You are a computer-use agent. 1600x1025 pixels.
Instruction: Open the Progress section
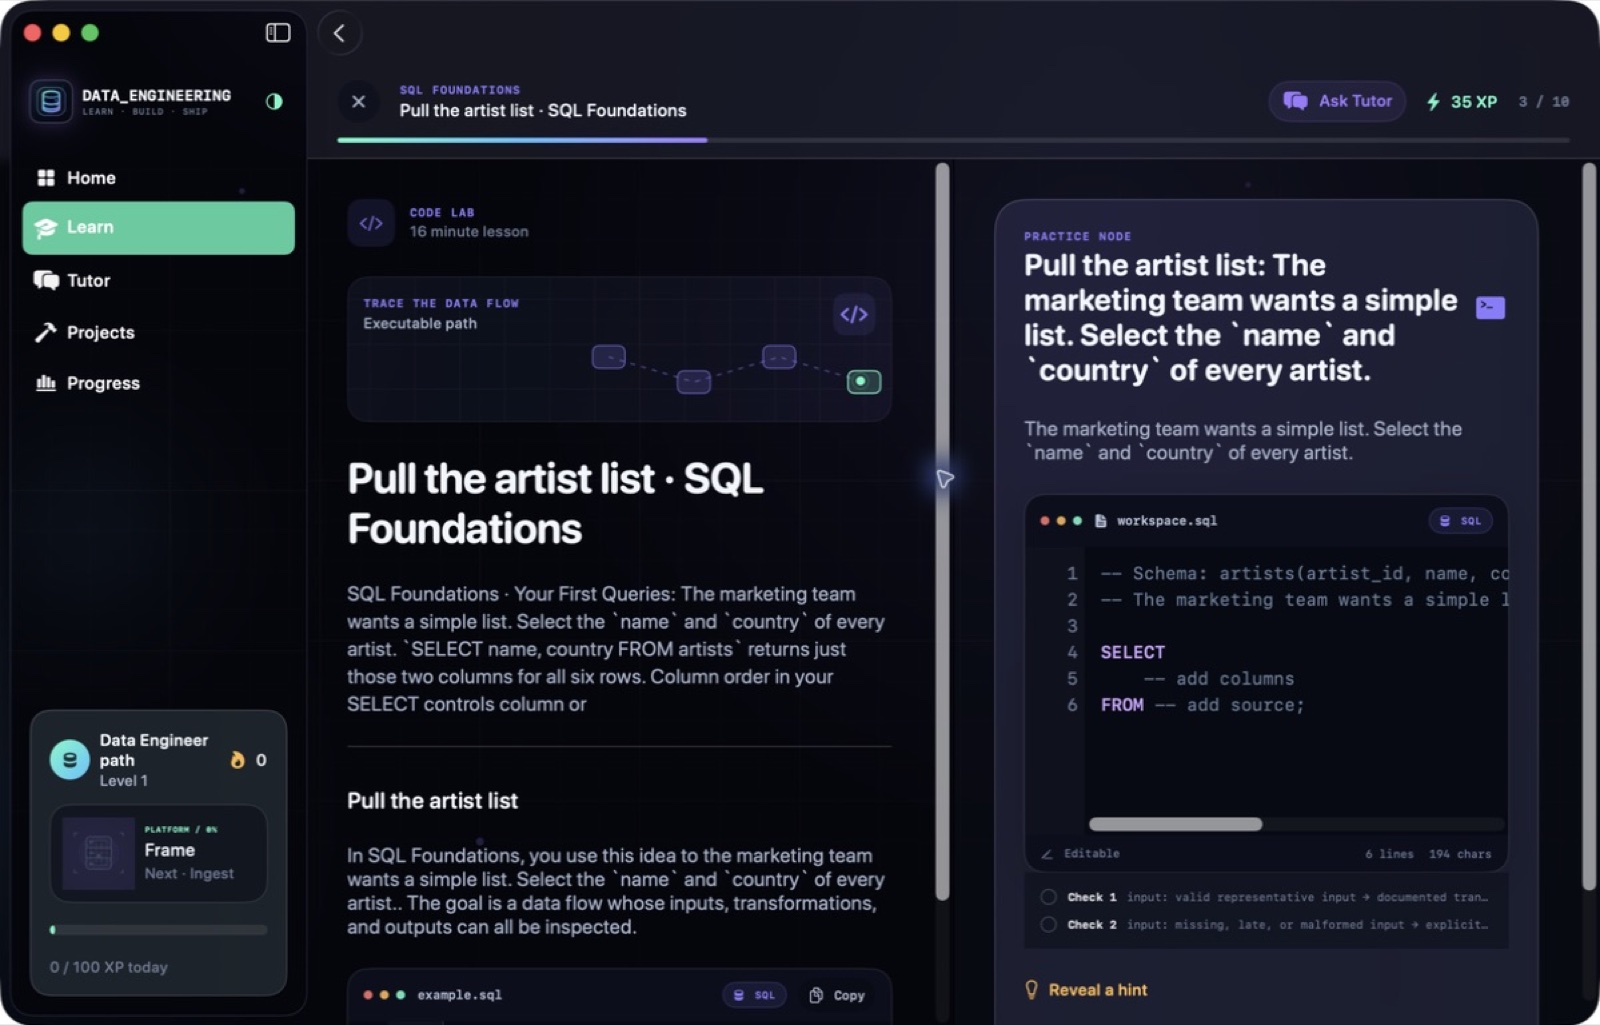click(158, 383)
